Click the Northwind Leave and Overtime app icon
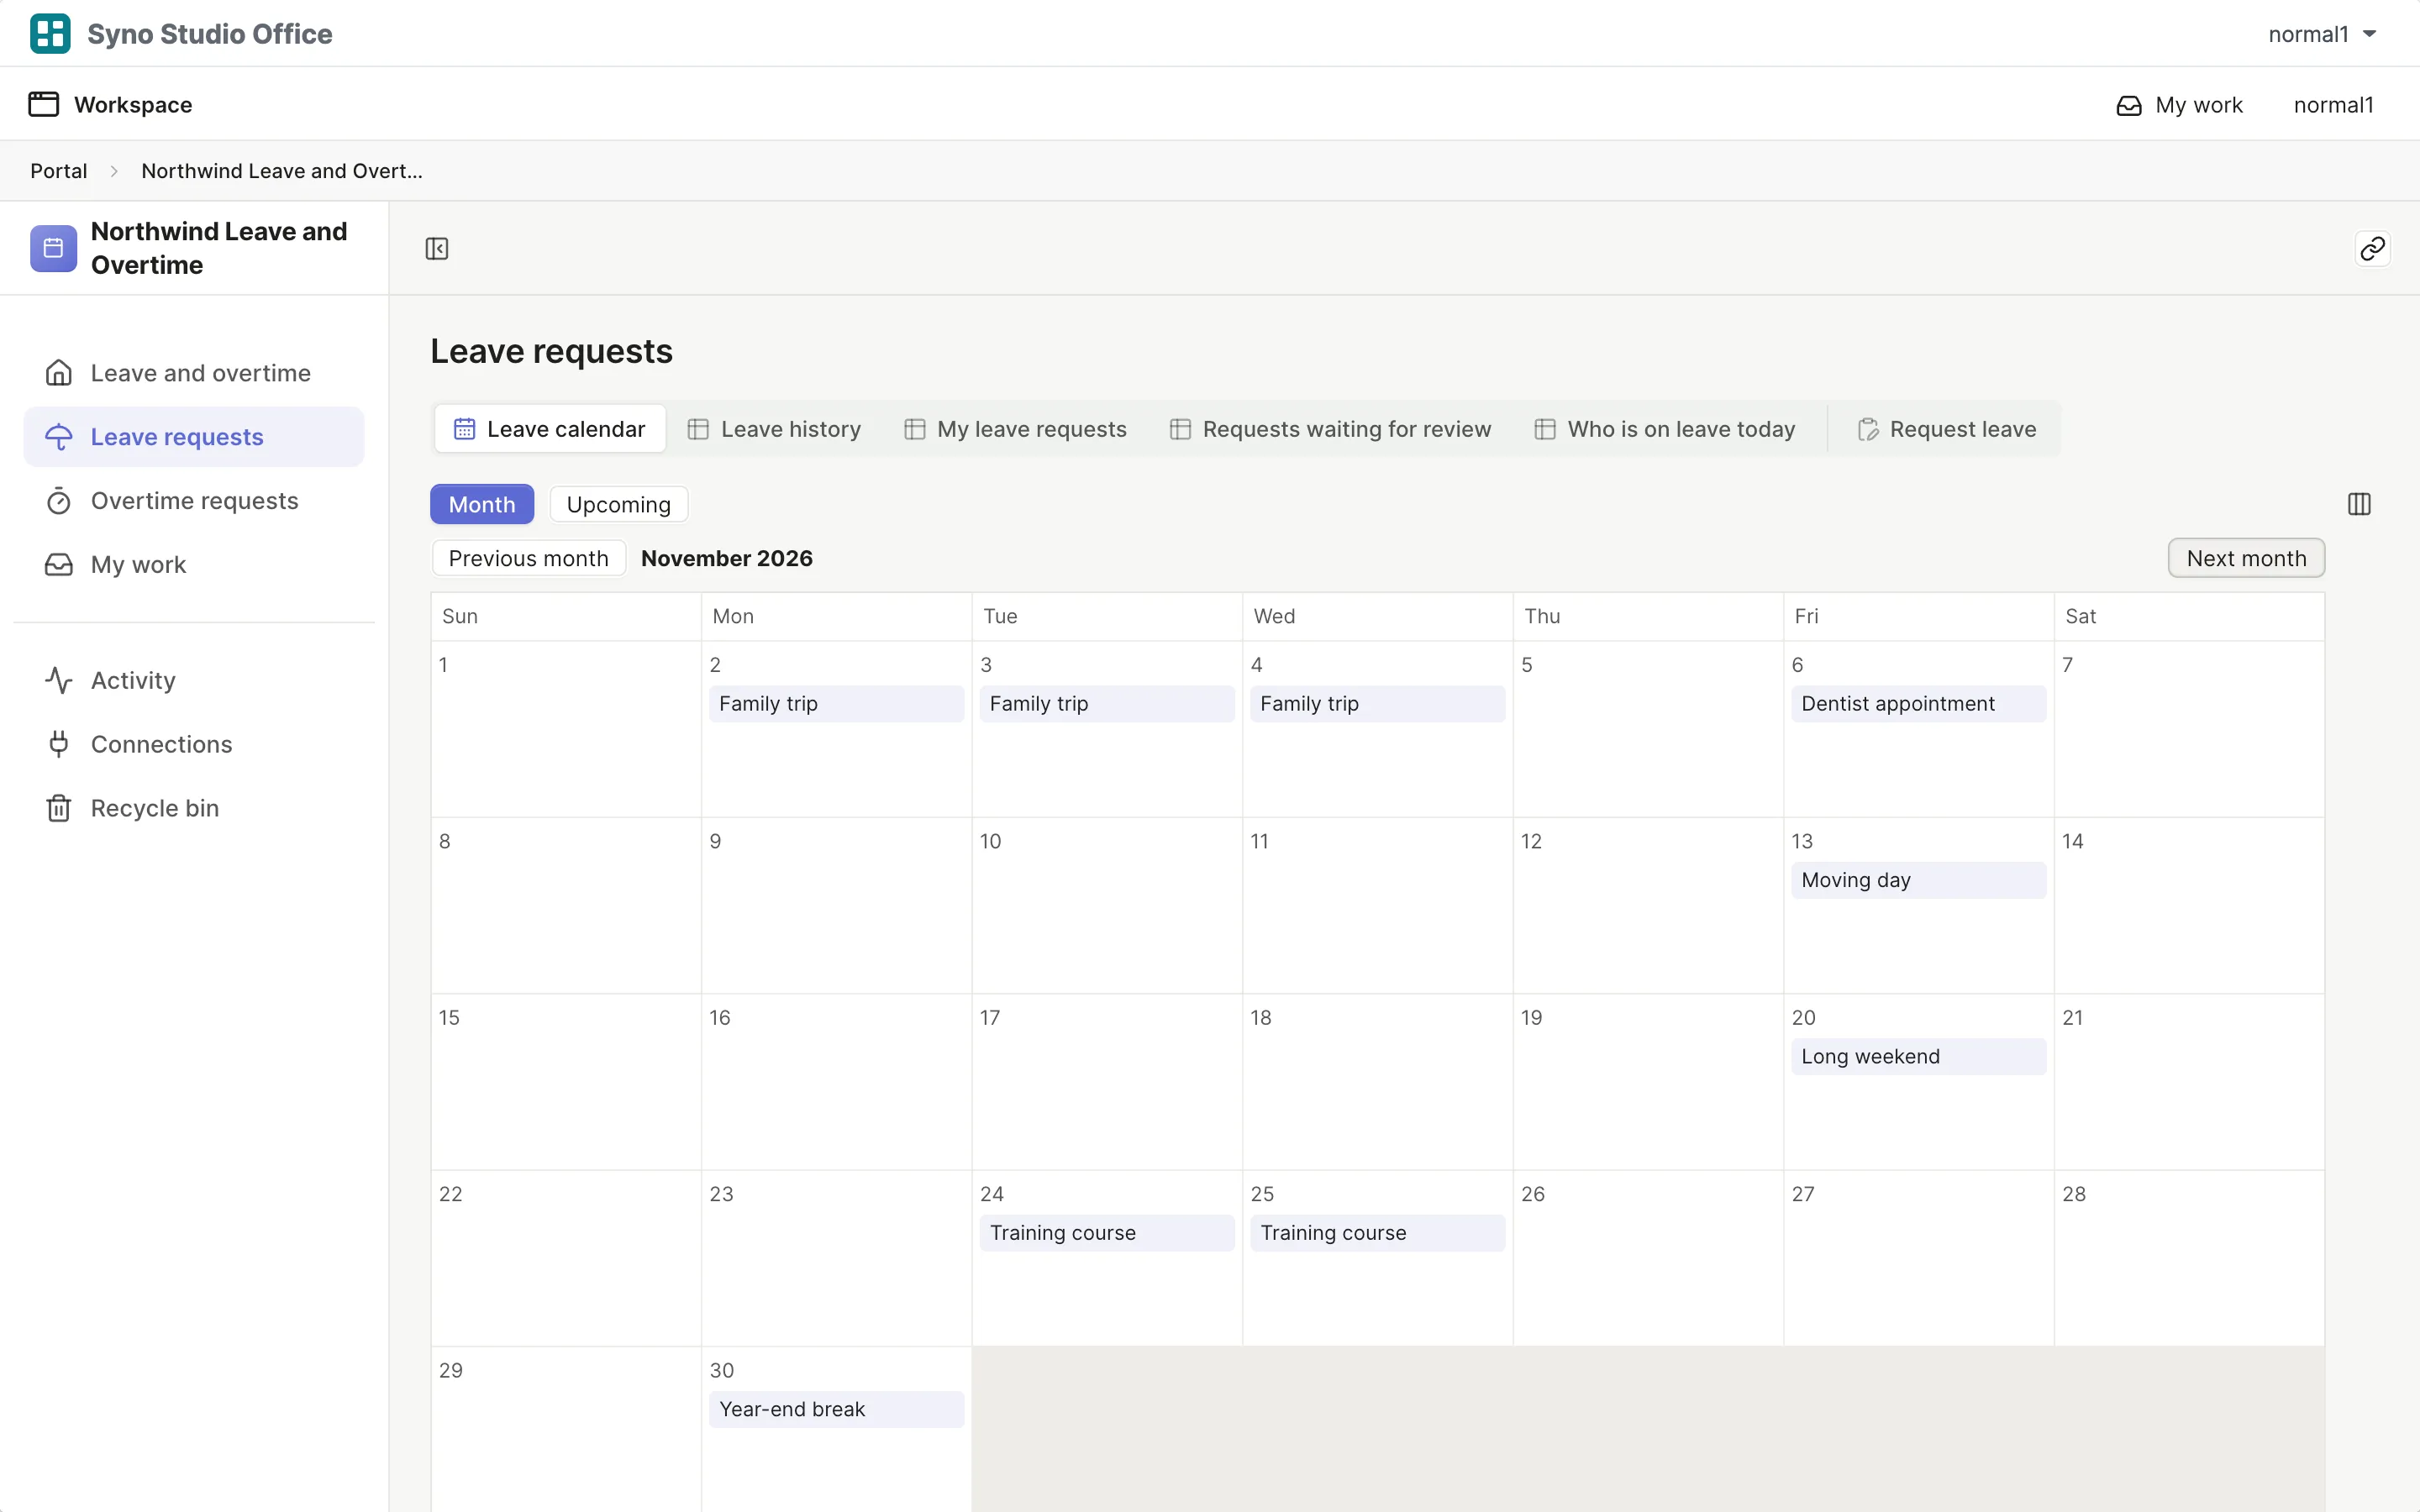Screen dimensions: 2420x1512 pyautogui.click(x=53, y=248)
